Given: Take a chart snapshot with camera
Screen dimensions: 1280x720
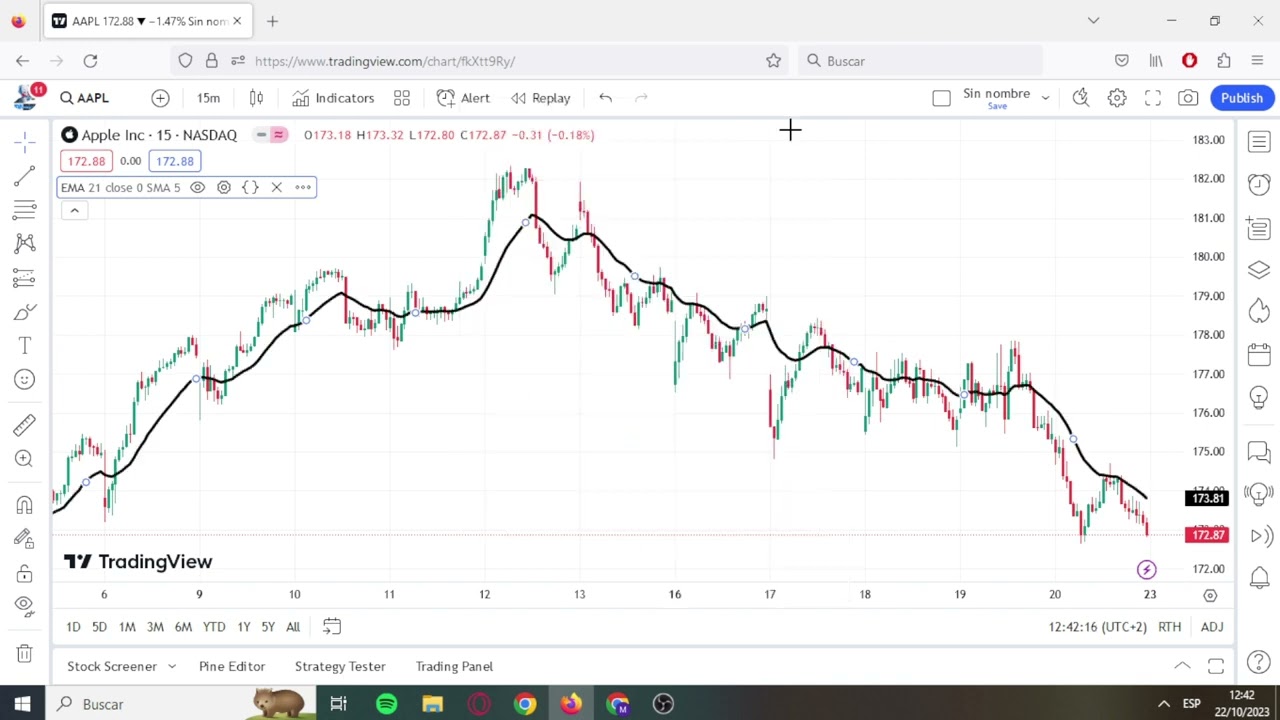Looking at the screenshot, I should point(1188,98).
